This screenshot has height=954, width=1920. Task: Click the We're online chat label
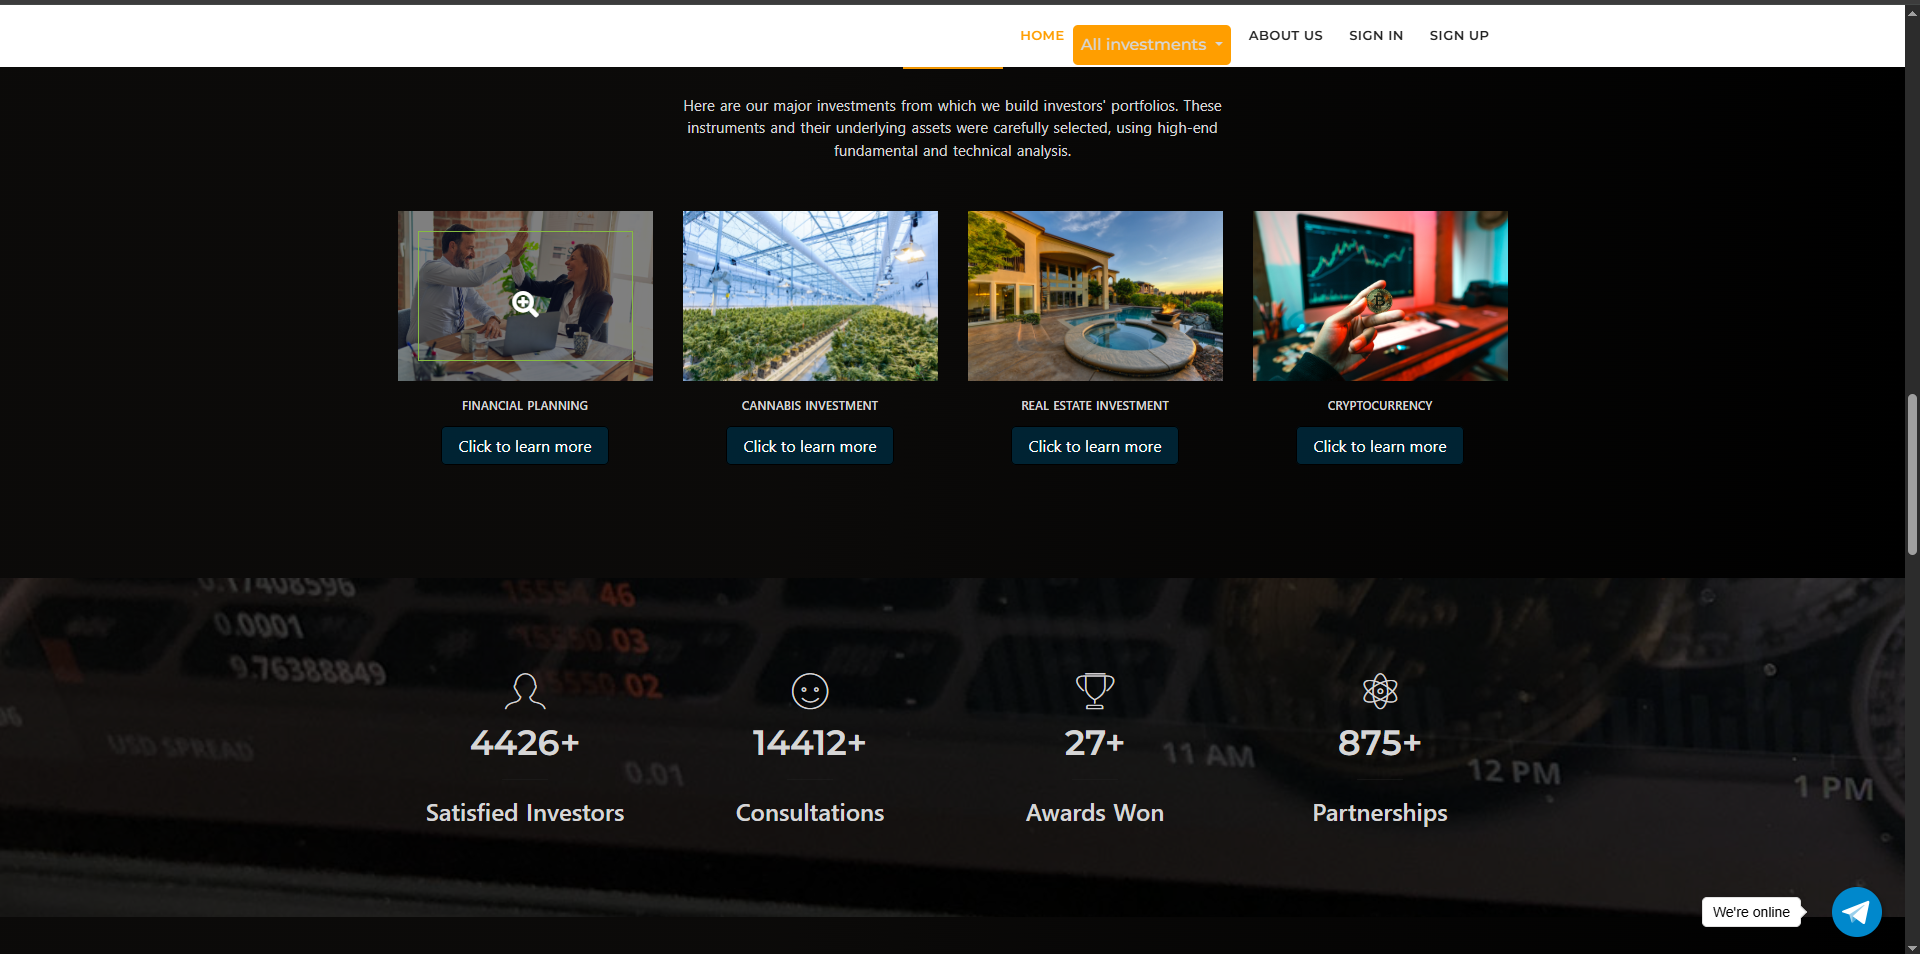[x=1751, y=912]
